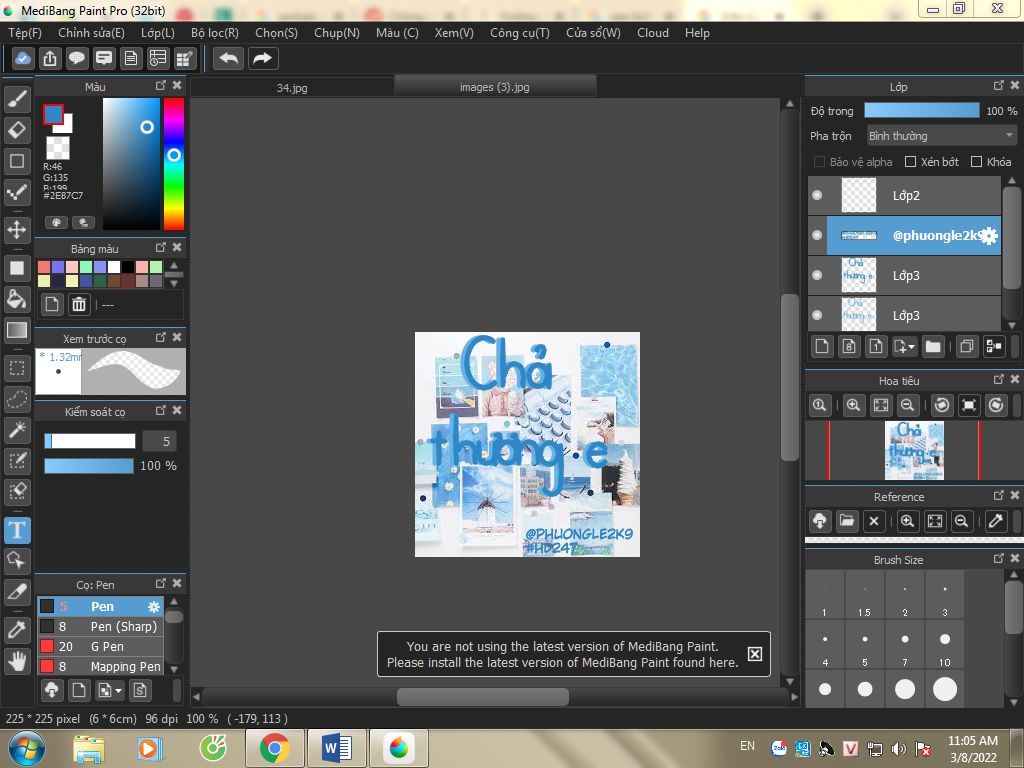The width and height of the screenshot is (1024, 768).
Task: Select the Bucket fill tool
Action: (17, 299)
